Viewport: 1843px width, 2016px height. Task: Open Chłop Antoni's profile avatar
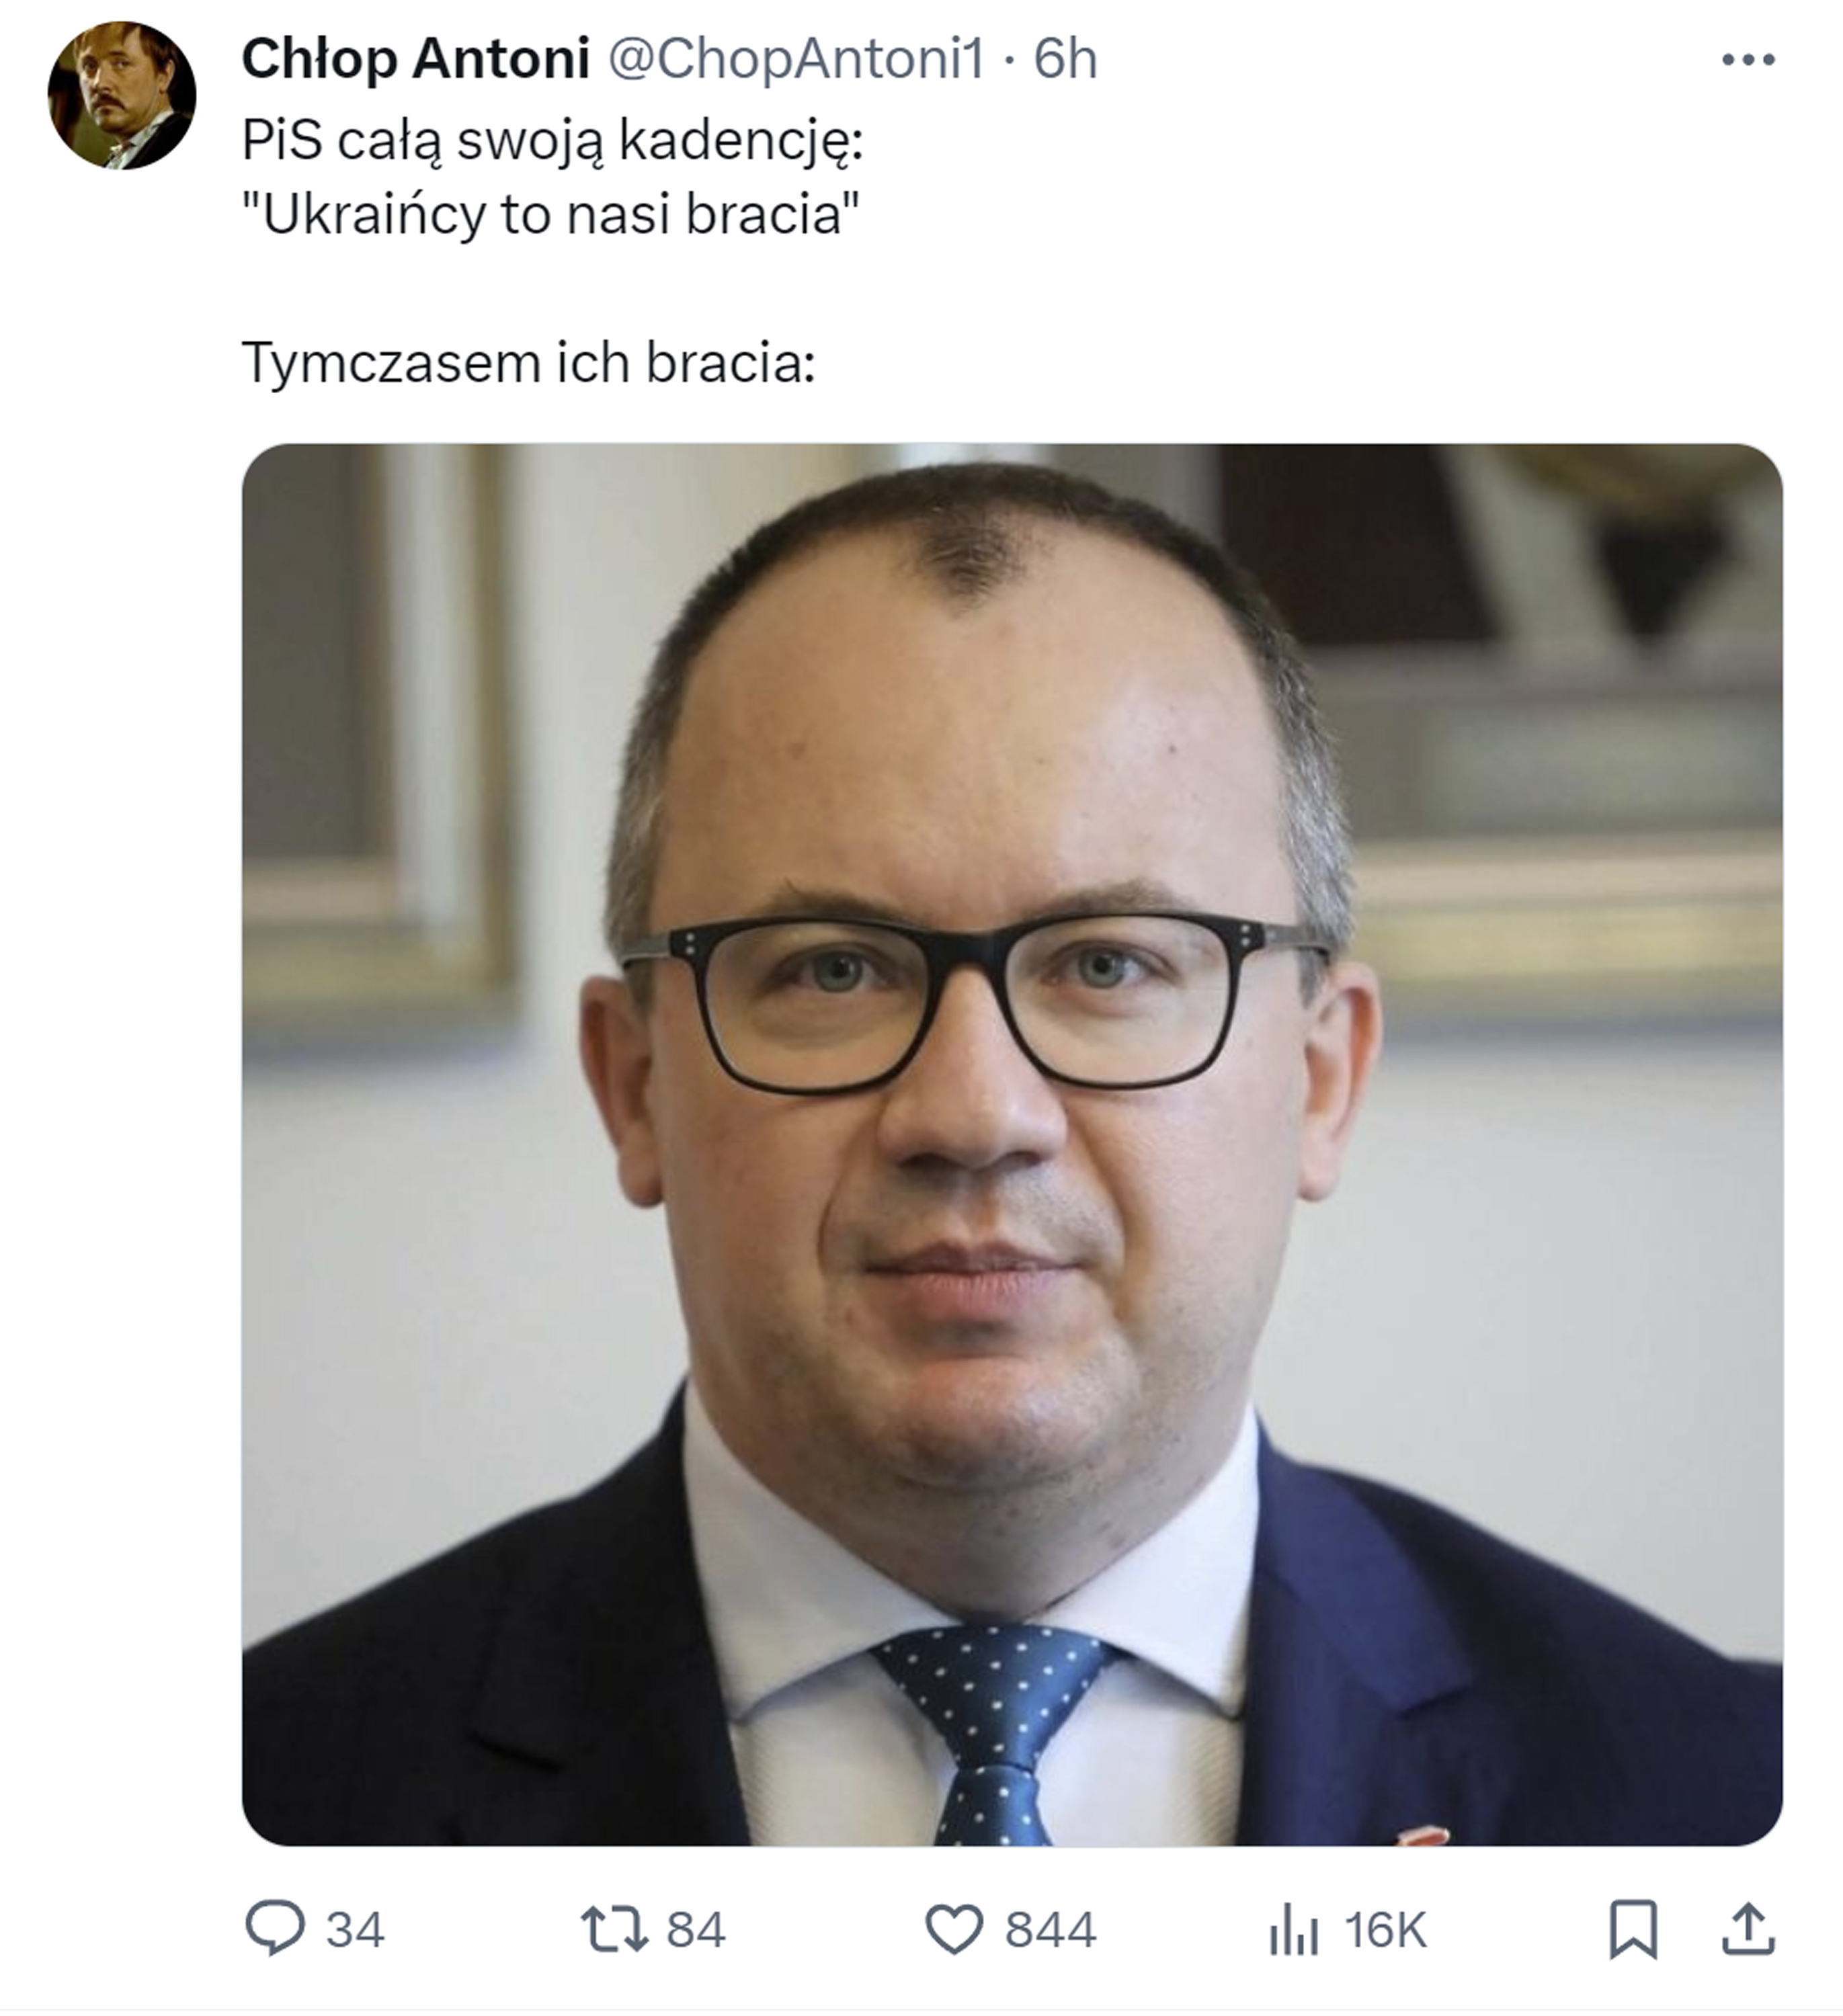point(121,95)
